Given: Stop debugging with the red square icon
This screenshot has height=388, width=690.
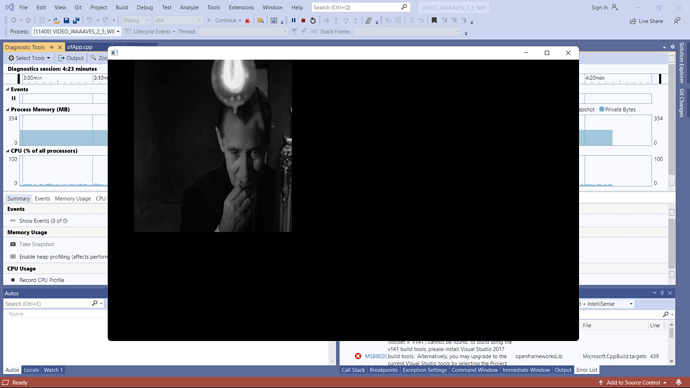Looking at the screenshot, I should point(303,20).
